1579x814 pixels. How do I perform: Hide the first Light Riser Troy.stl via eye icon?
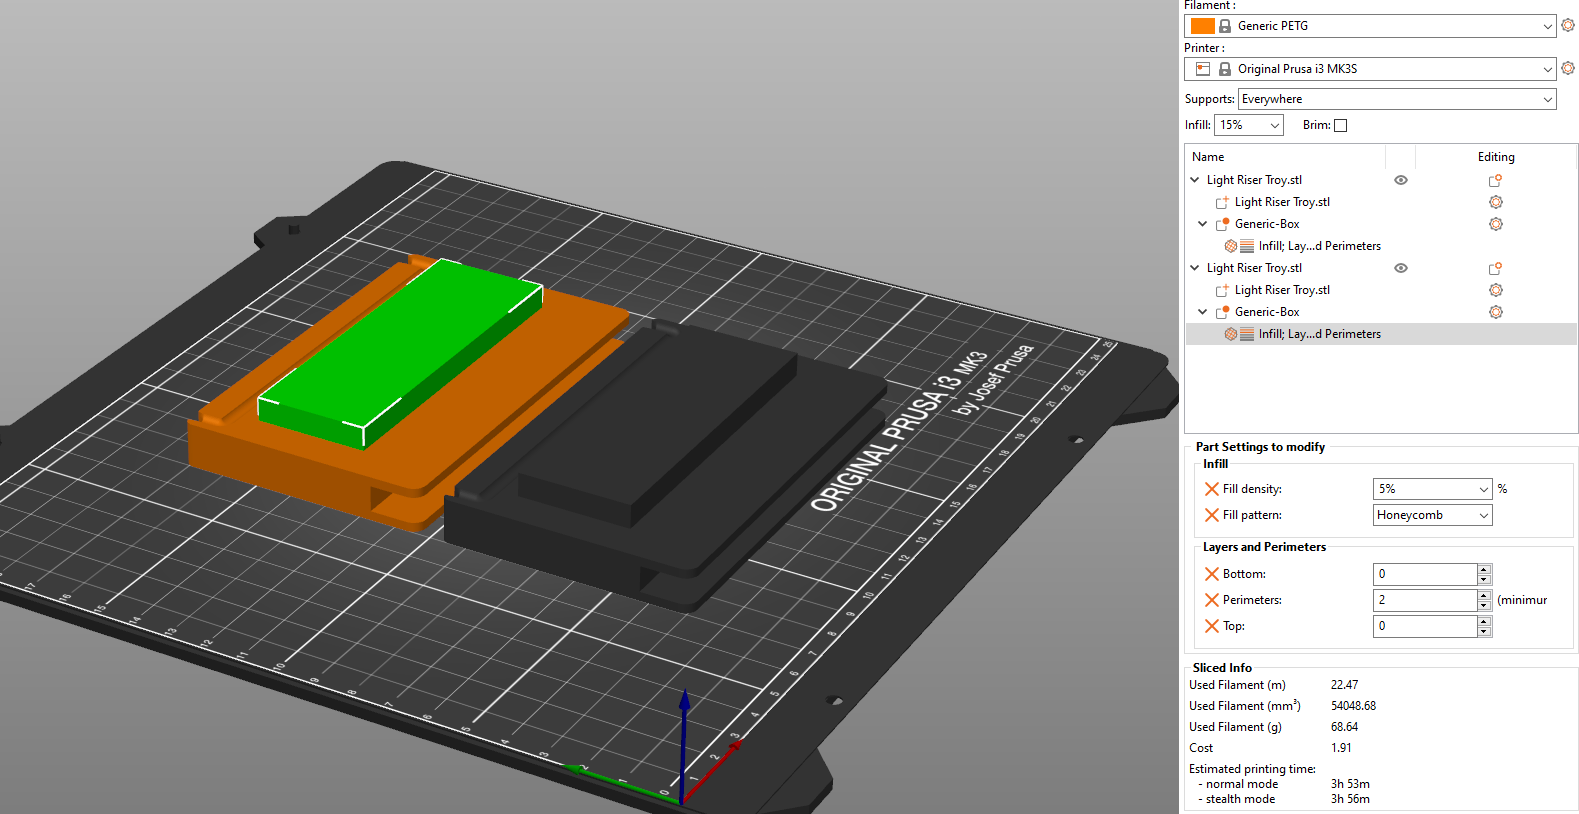(x=1401, y=180)
